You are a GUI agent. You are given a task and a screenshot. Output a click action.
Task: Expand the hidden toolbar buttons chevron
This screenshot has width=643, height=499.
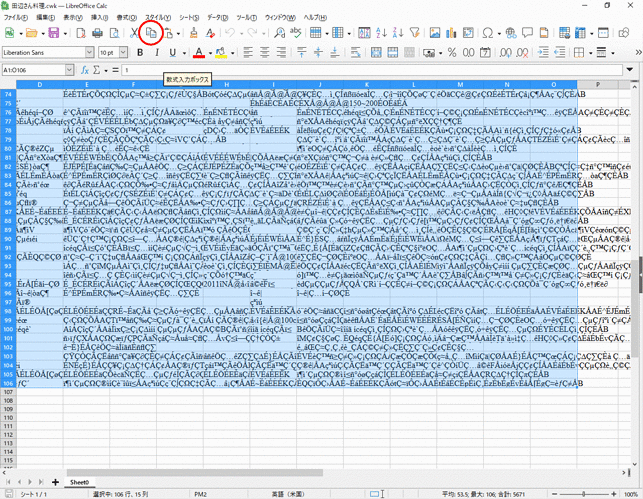(638, 52)
